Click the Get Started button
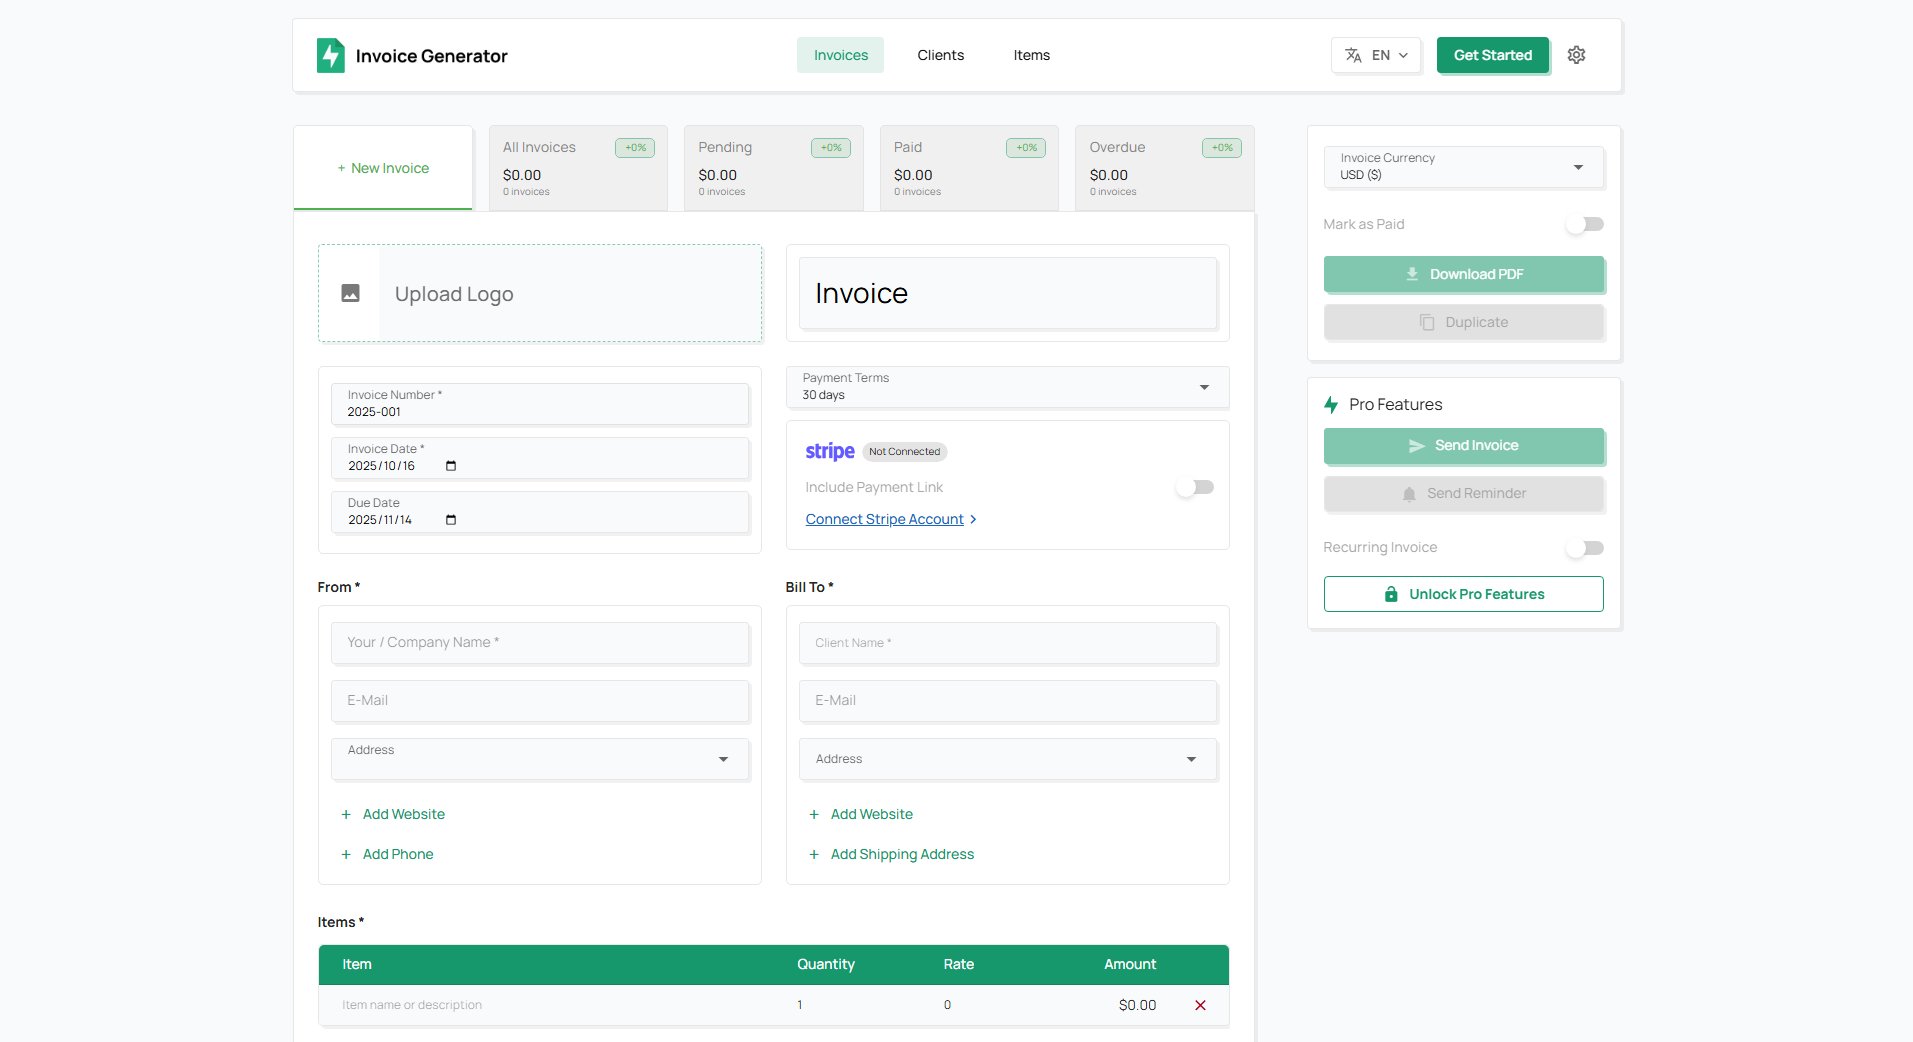This screenshot has height=1042, width=1913. point(1492,55)
